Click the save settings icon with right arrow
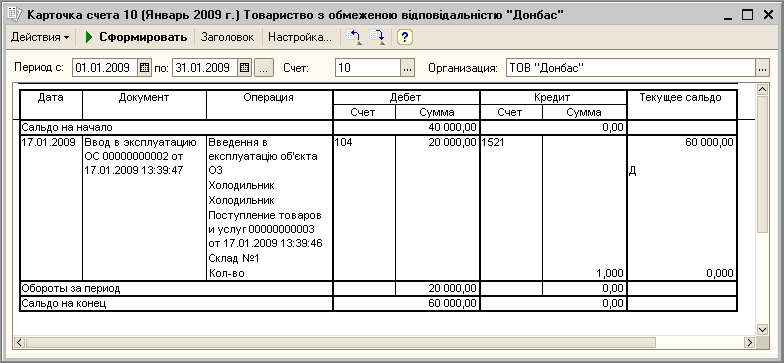784x363 pixels. pos(377,37)
